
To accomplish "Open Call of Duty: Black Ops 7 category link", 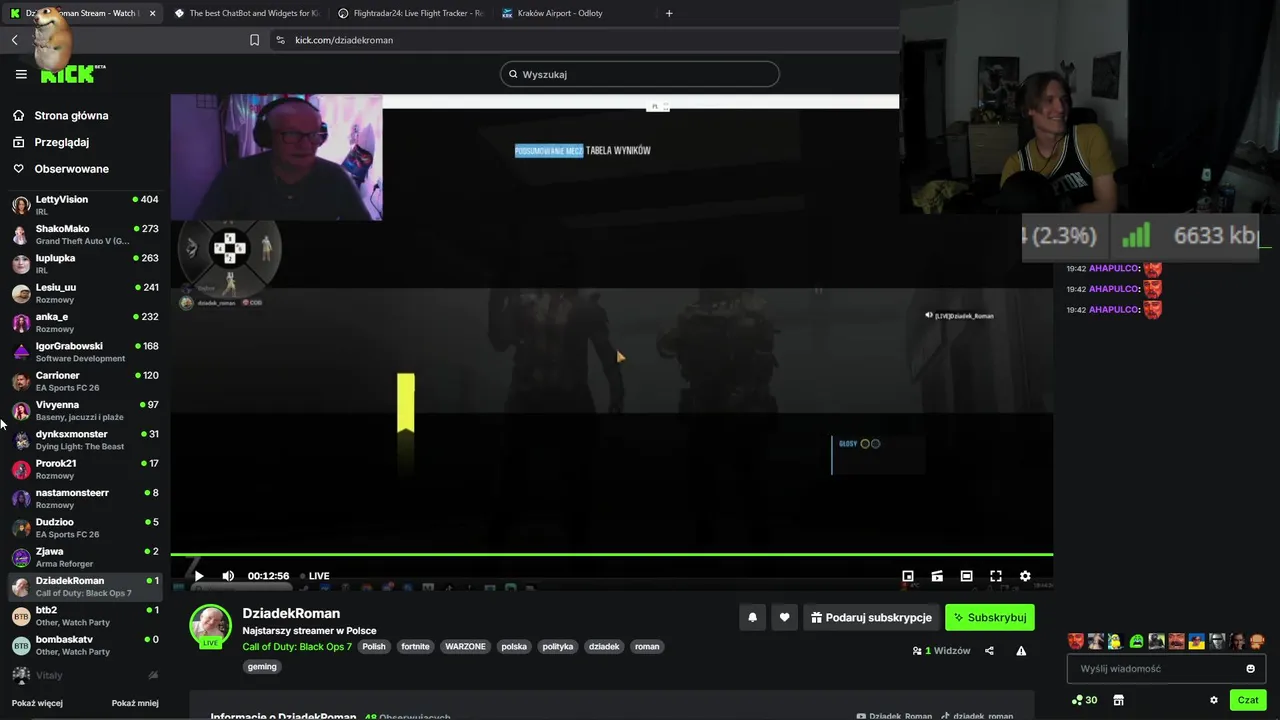I will tap(297, 647).
